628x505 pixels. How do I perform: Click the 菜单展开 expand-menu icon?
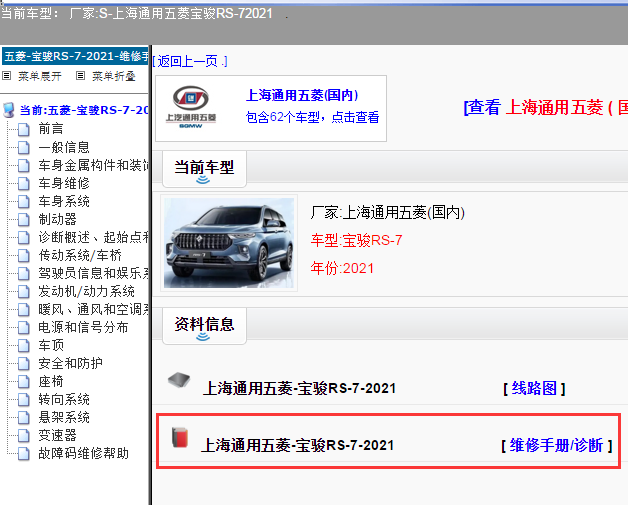coord(7,75)
